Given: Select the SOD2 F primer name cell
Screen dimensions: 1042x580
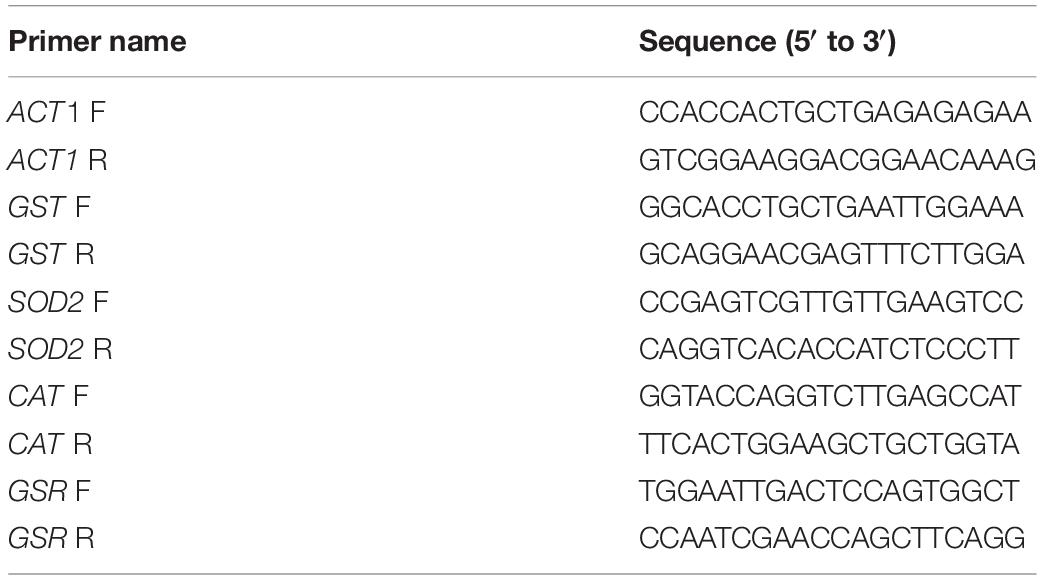Looking at the screenshot, I should tap(58, 302).
